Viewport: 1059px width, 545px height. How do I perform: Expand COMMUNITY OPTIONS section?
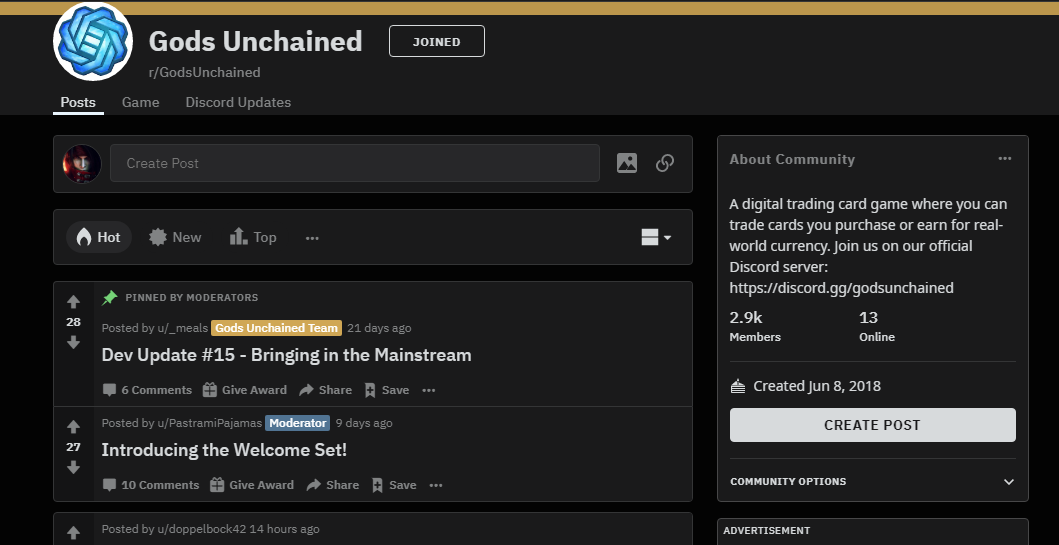[873, 482]
